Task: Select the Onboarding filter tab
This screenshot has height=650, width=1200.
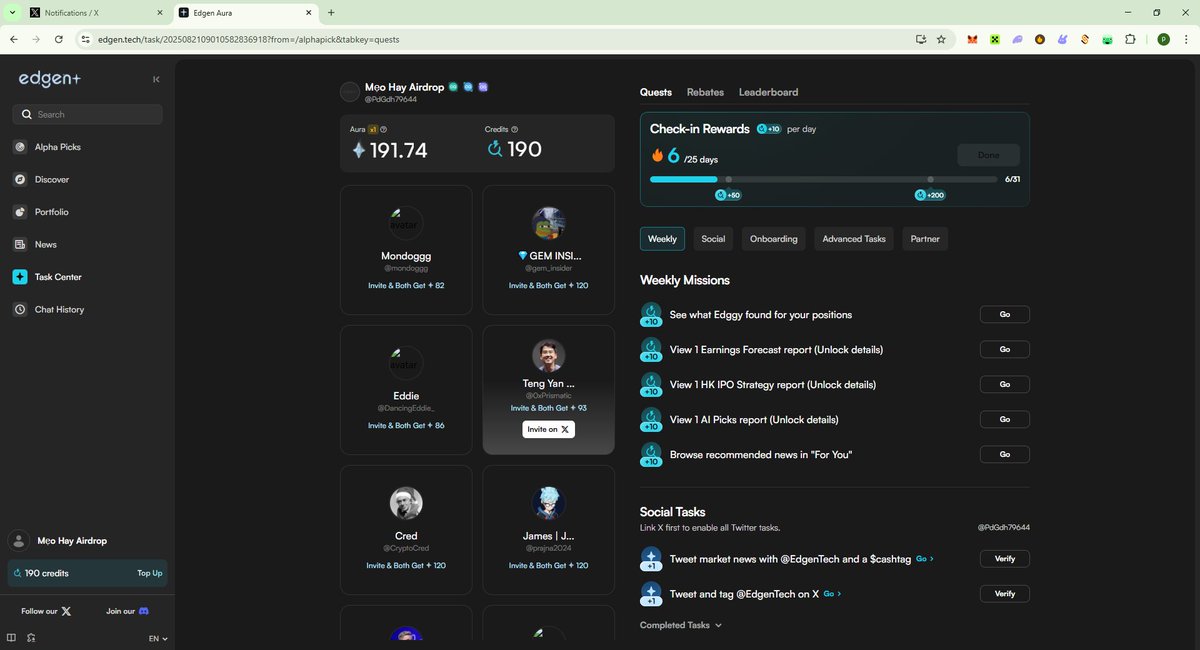Action: pos(774,239)
